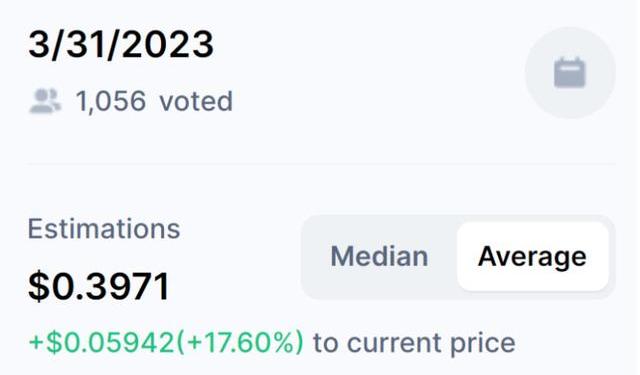Click the 'to current price' text
The width and height of the screenshot is (640, 375).
click(x=414, y=343)
